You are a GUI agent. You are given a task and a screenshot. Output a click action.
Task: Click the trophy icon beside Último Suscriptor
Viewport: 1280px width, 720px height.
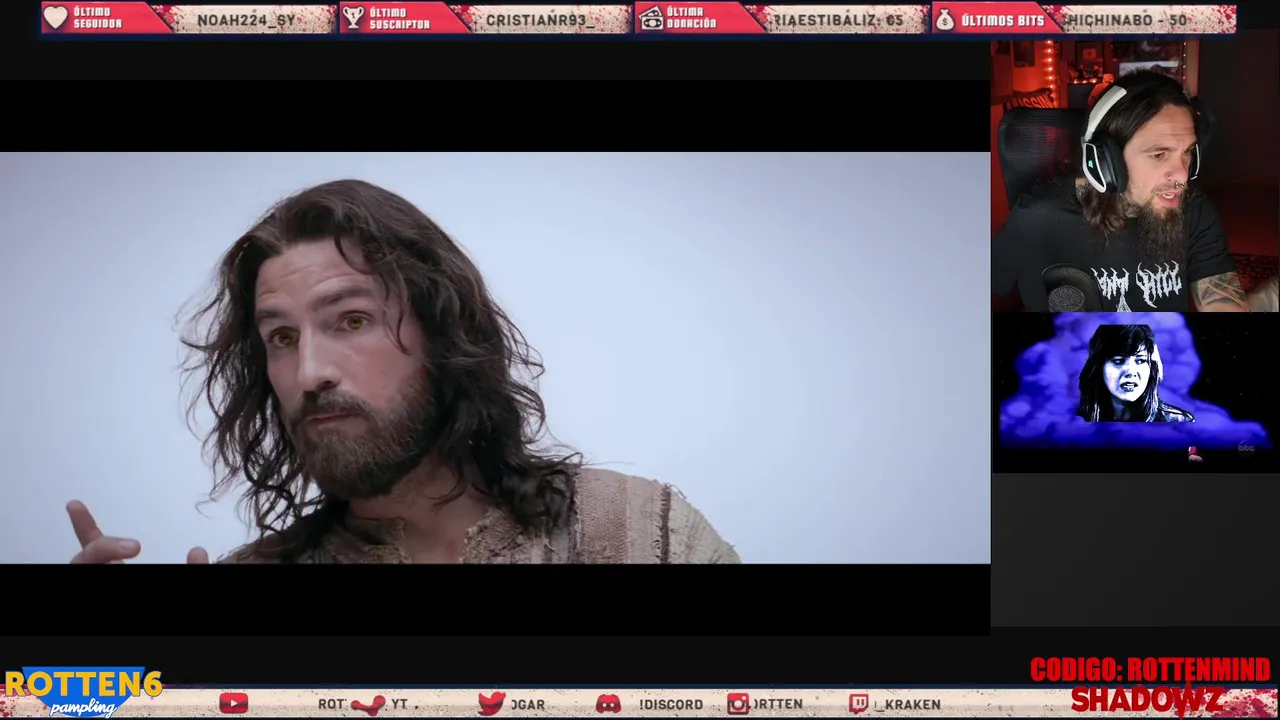(x=353, y=18)
